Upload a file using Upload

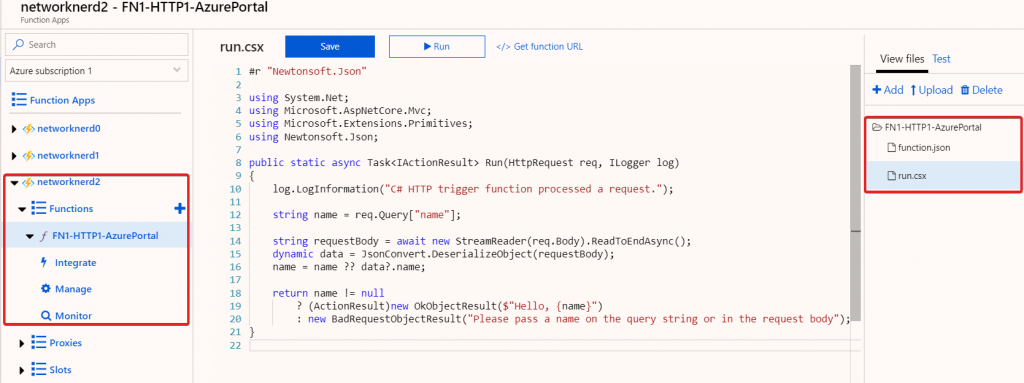(931, 90)
